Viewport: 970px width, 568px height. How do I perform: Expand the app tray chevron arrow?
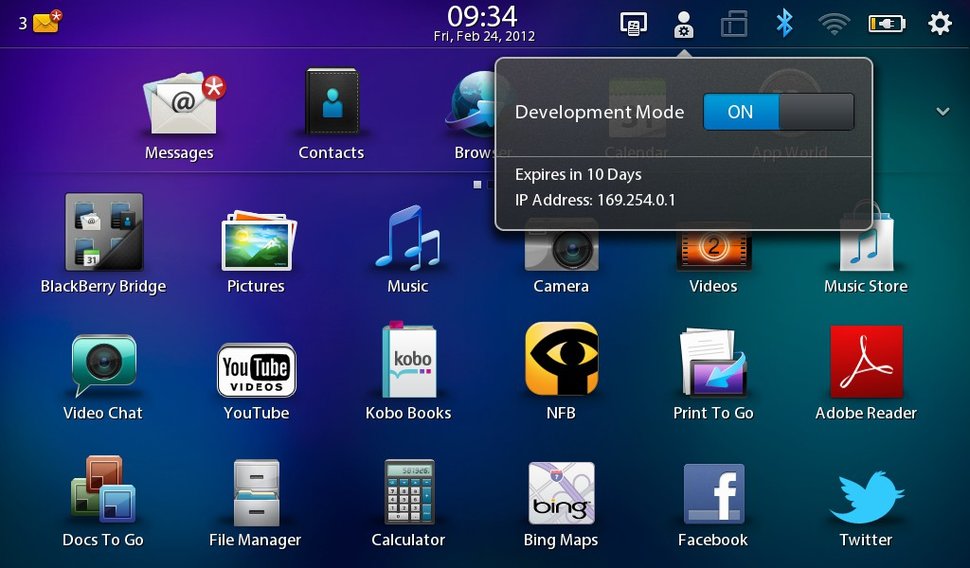943,112
